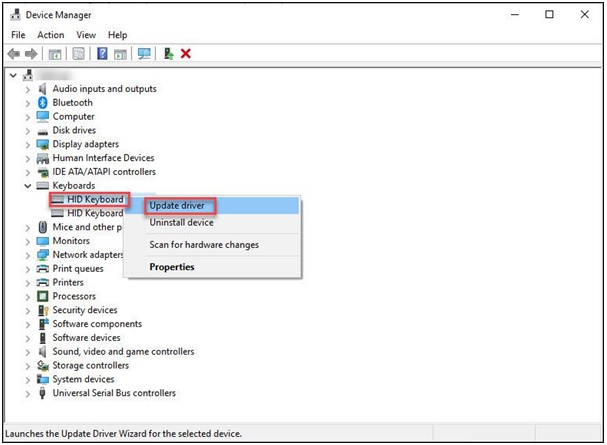Click the Back arrow in the toolbar

tap(13, 54)
